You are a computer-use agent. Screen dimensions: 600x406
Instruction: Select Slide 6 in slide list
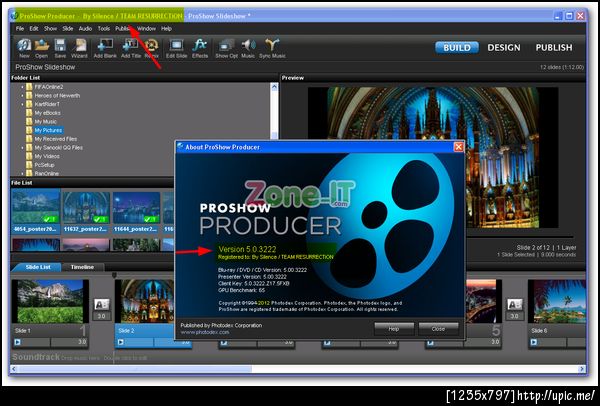tap(557, 314)
